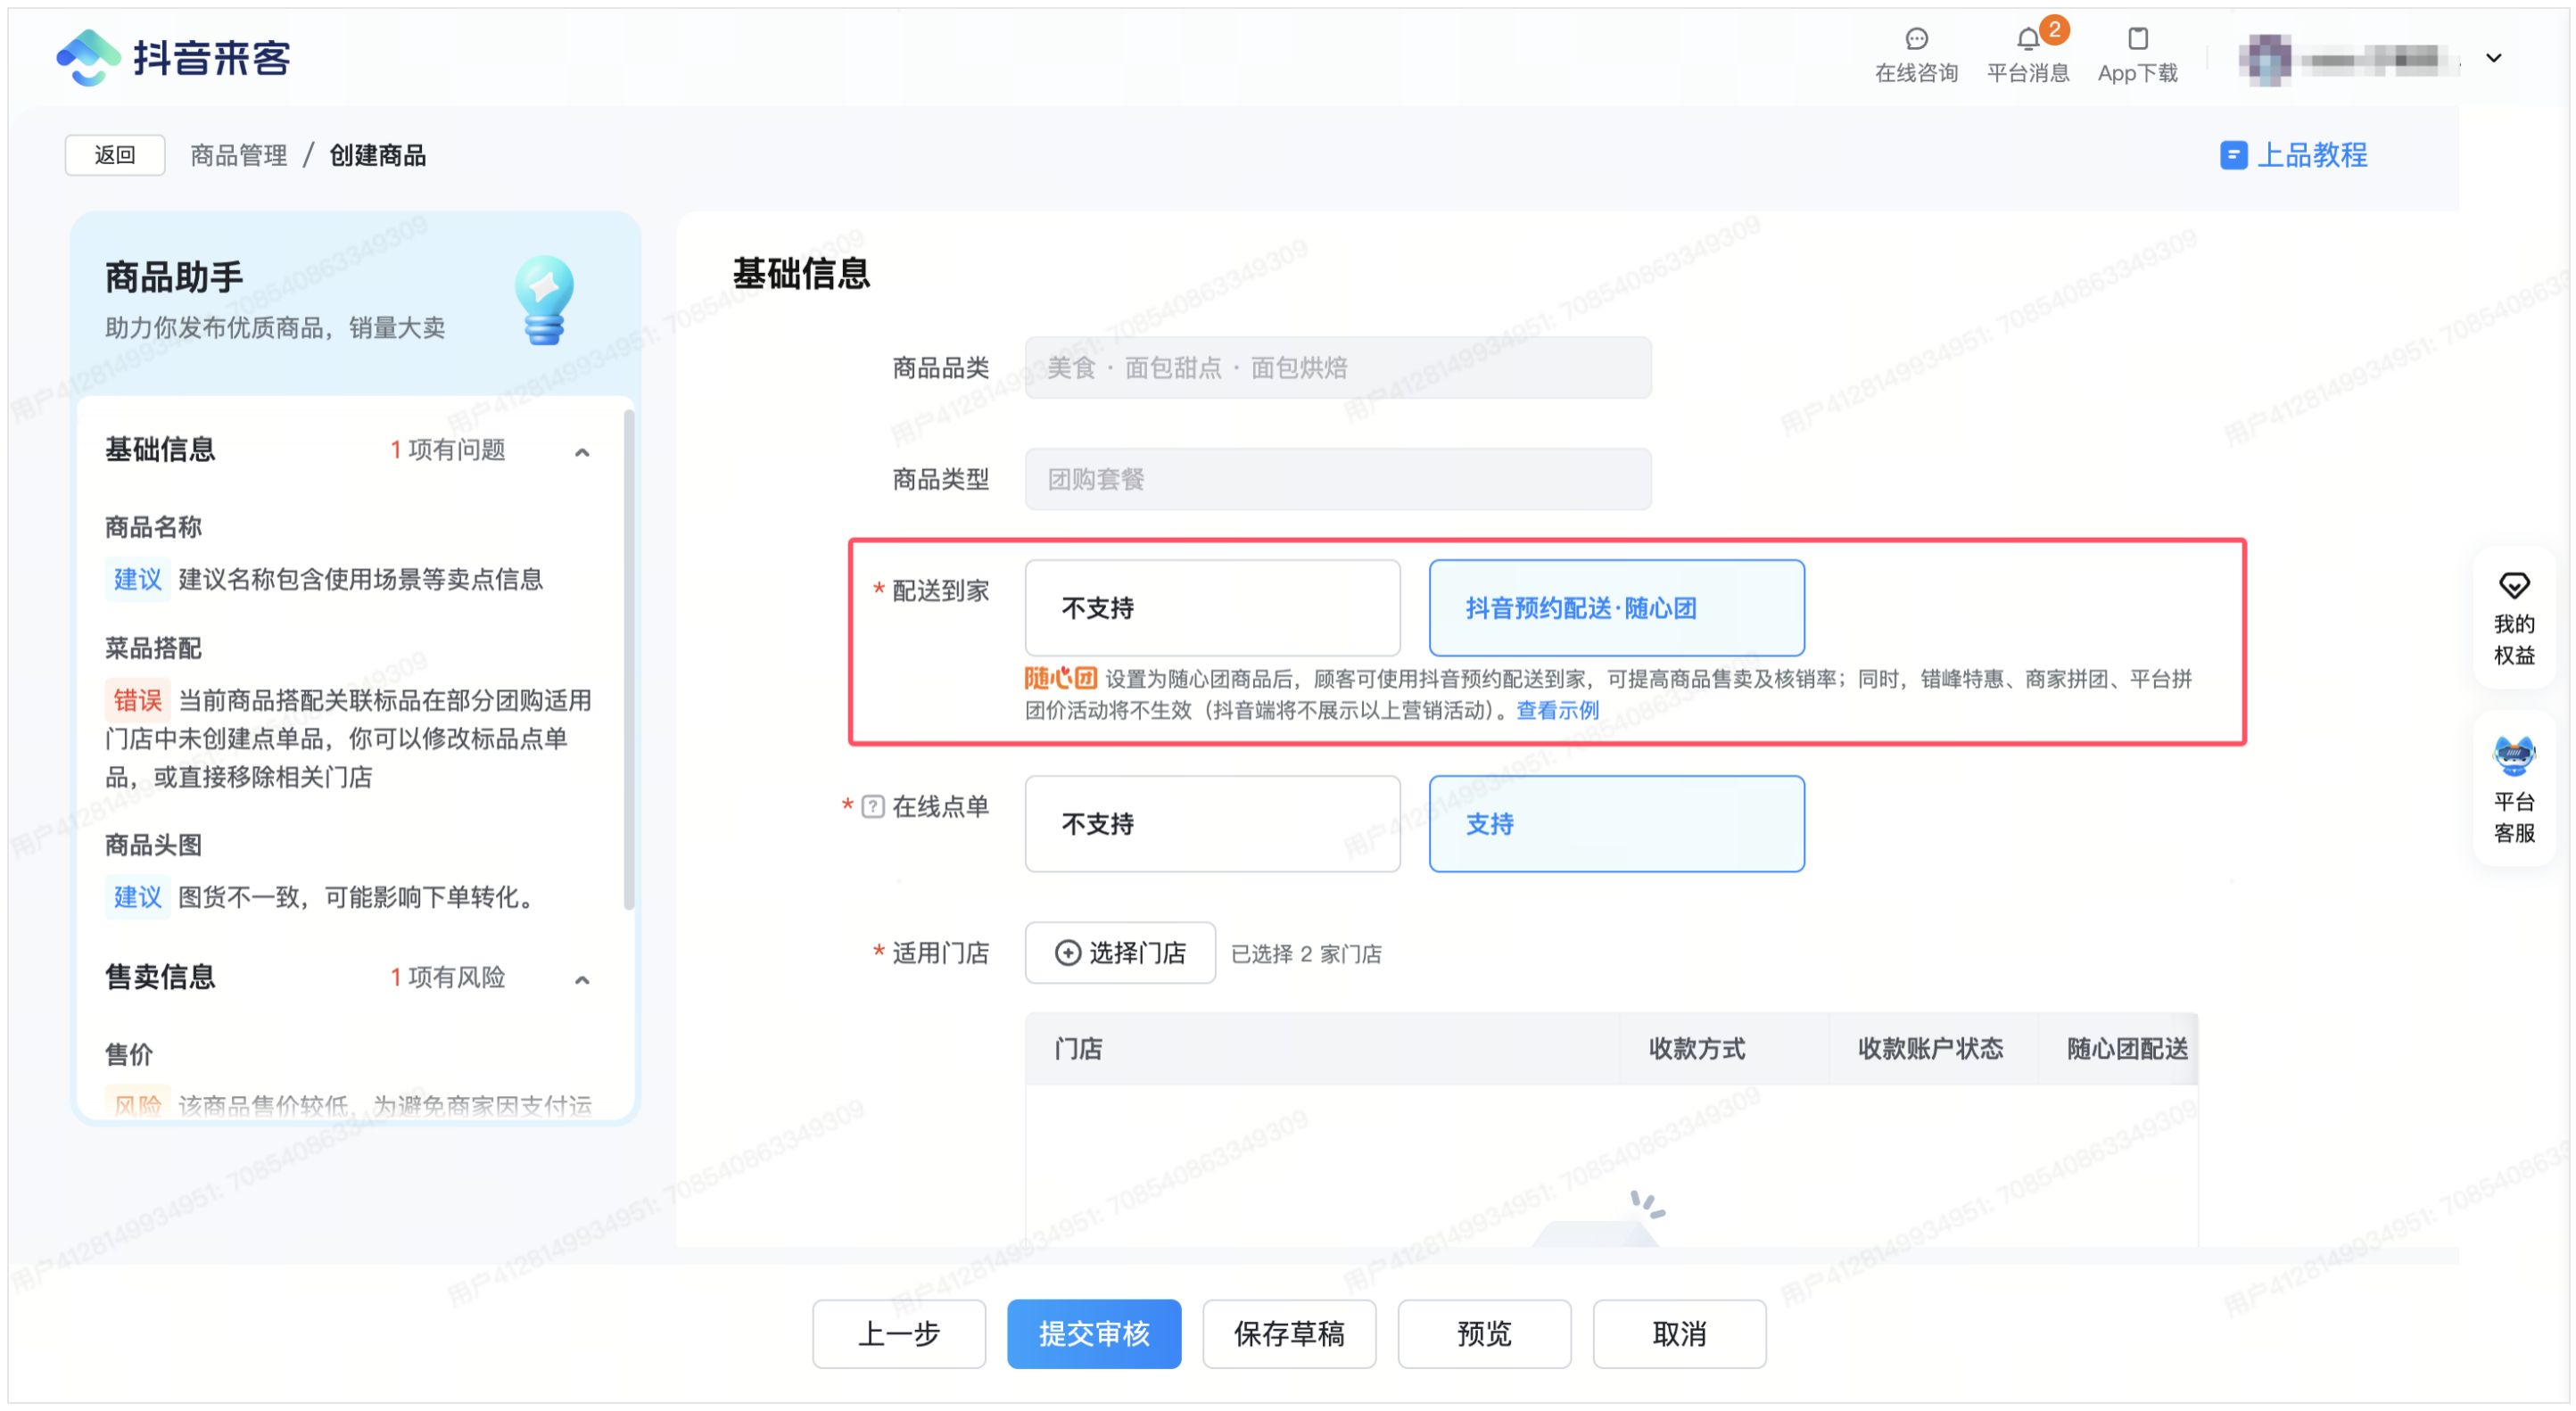
Task: Click 选择门店 button
Action: click(1120, 953)
